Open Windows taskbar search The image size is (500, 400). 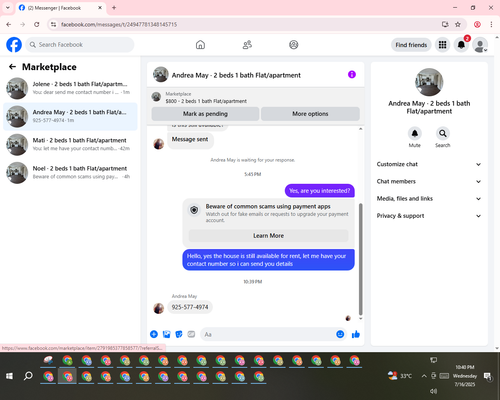pos(28,376)
